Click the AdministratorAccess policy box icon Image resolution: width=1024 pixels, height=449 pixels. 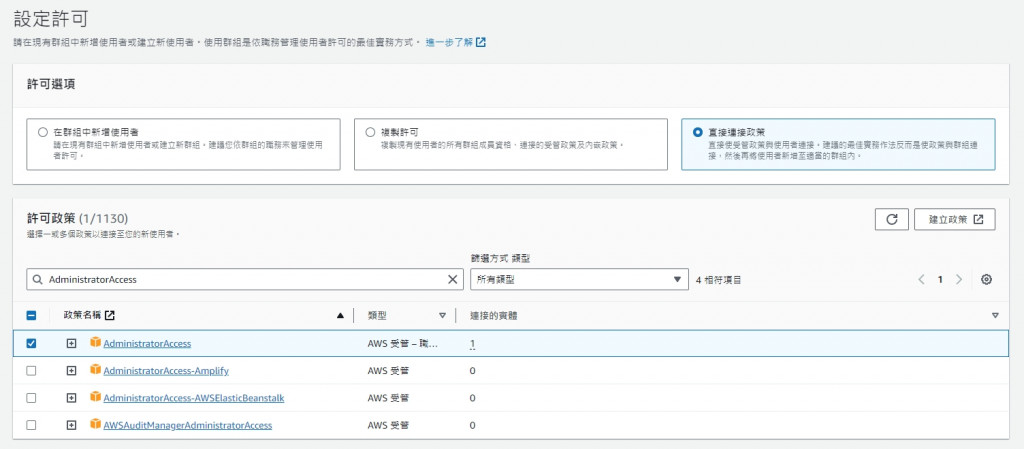96,343
